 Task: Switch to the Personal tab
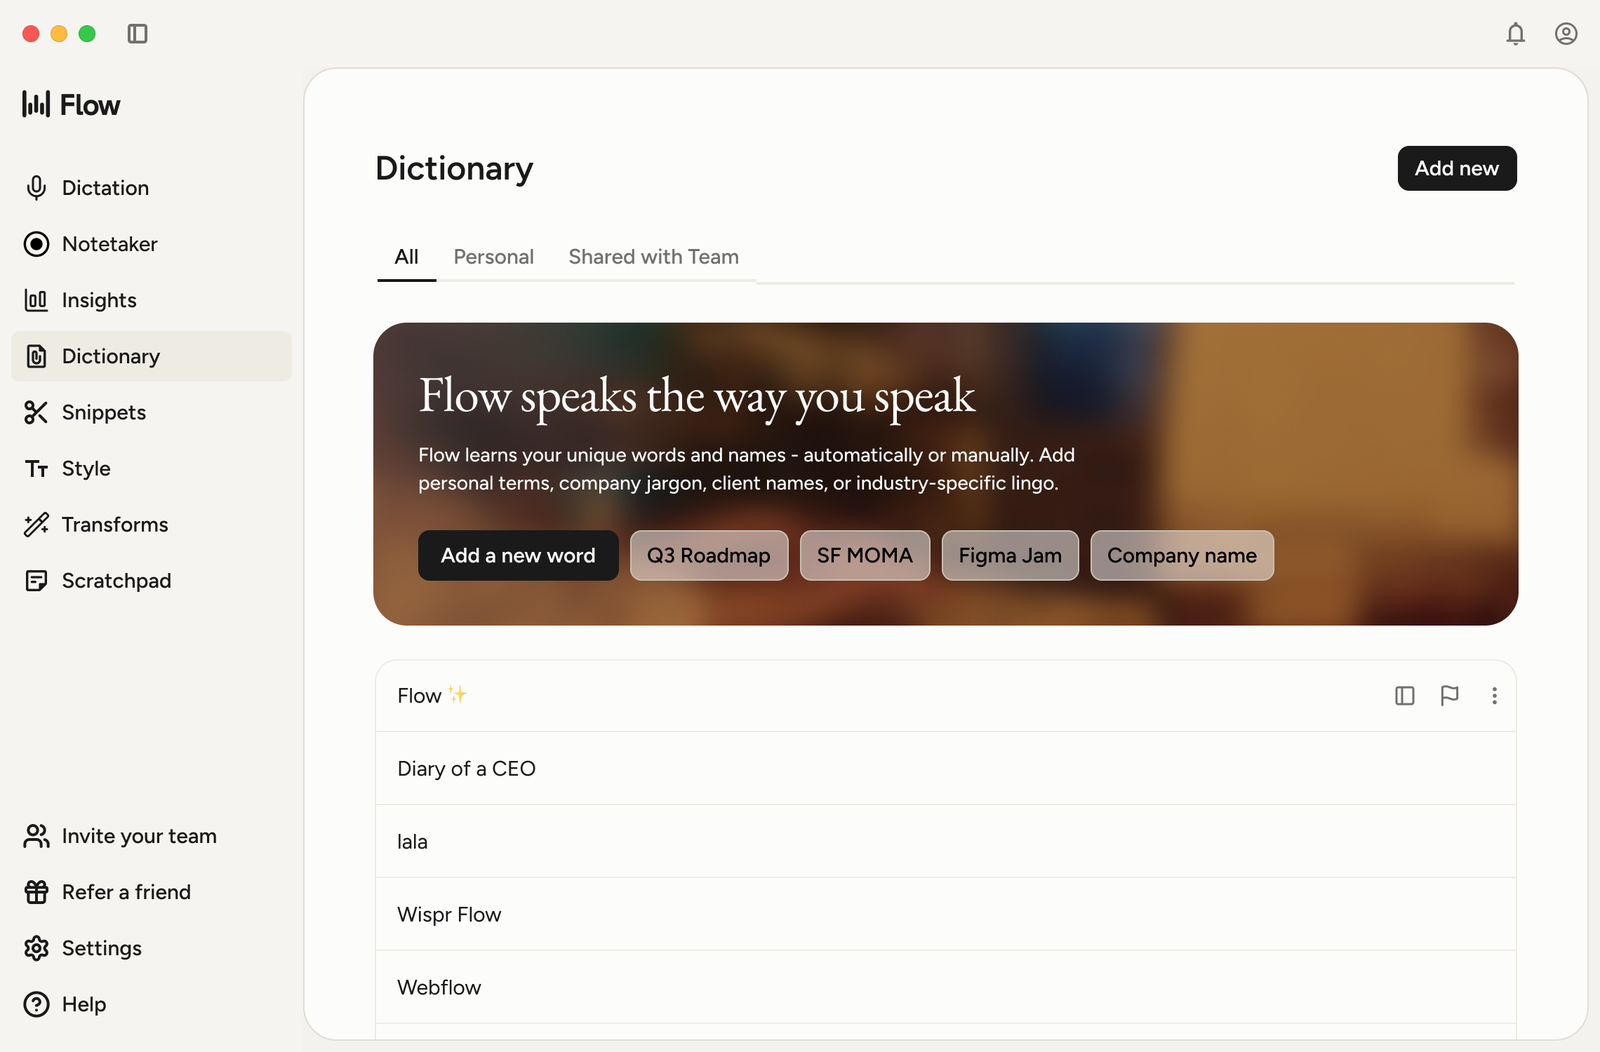point(494,257)
